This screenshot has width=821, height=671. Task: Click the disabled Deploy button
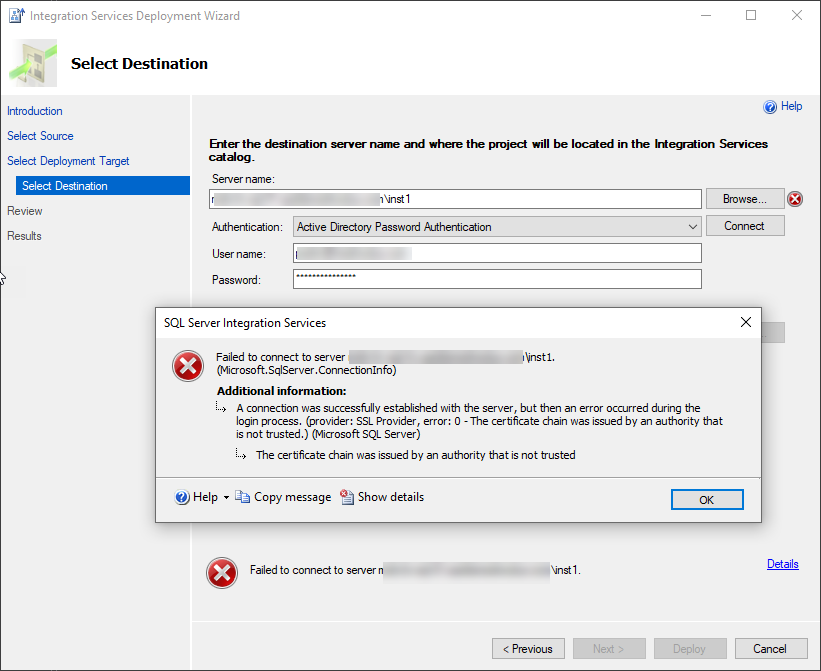tap(690, 648)
